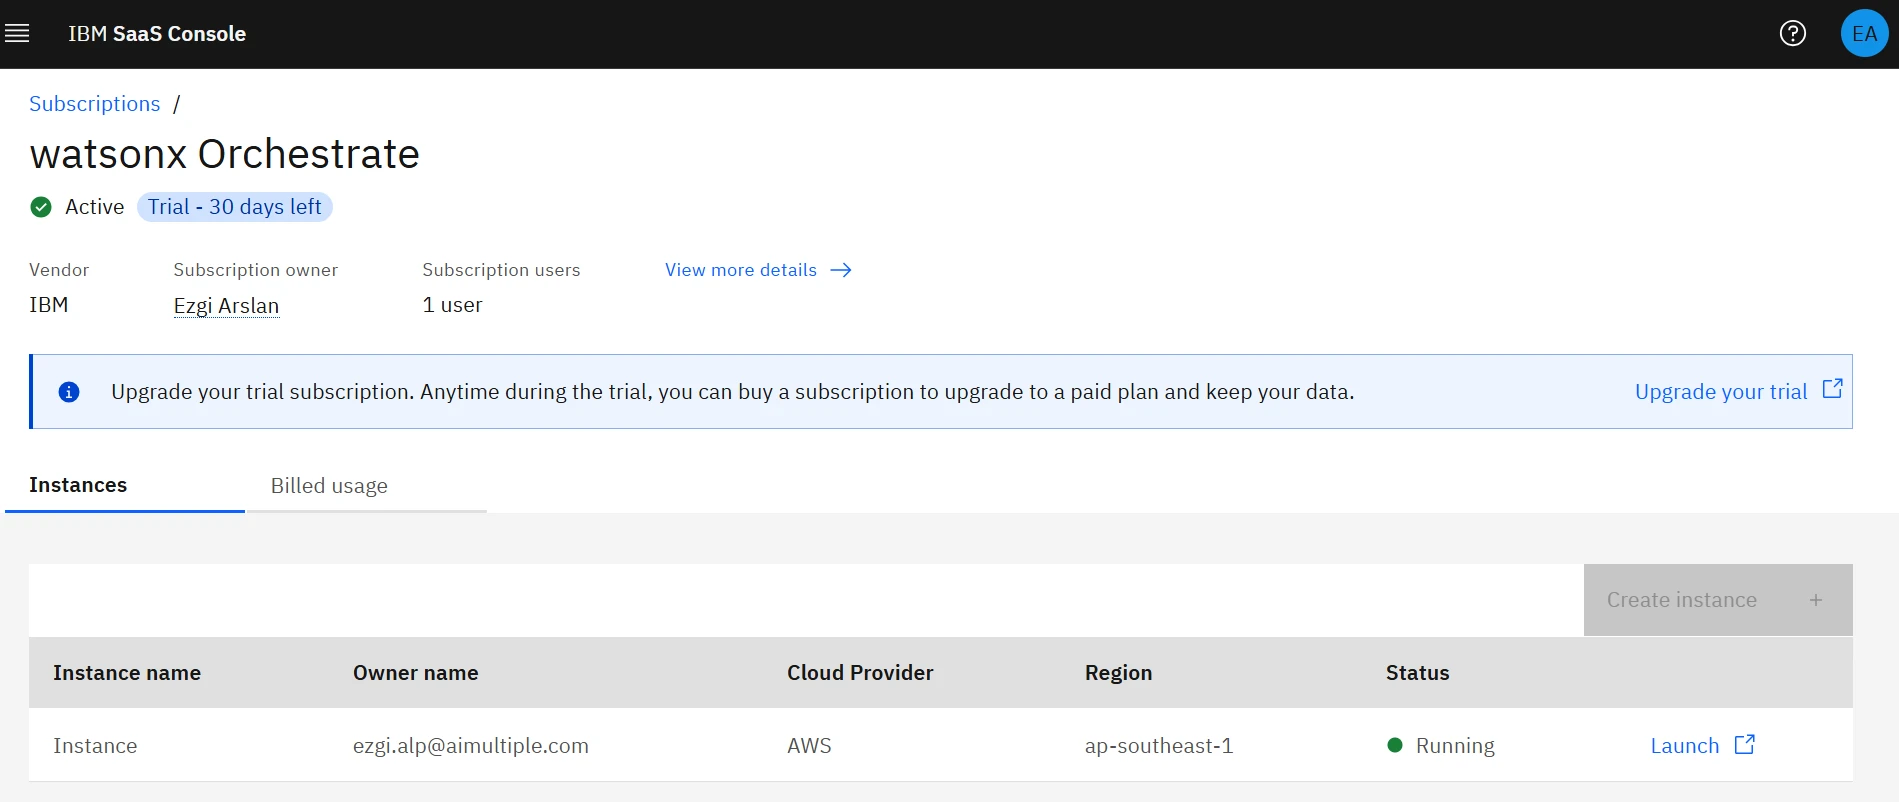Click the blue info icon in upgrade banner
The width and height of the screenshot is (1899, 802).
[69, 392]
